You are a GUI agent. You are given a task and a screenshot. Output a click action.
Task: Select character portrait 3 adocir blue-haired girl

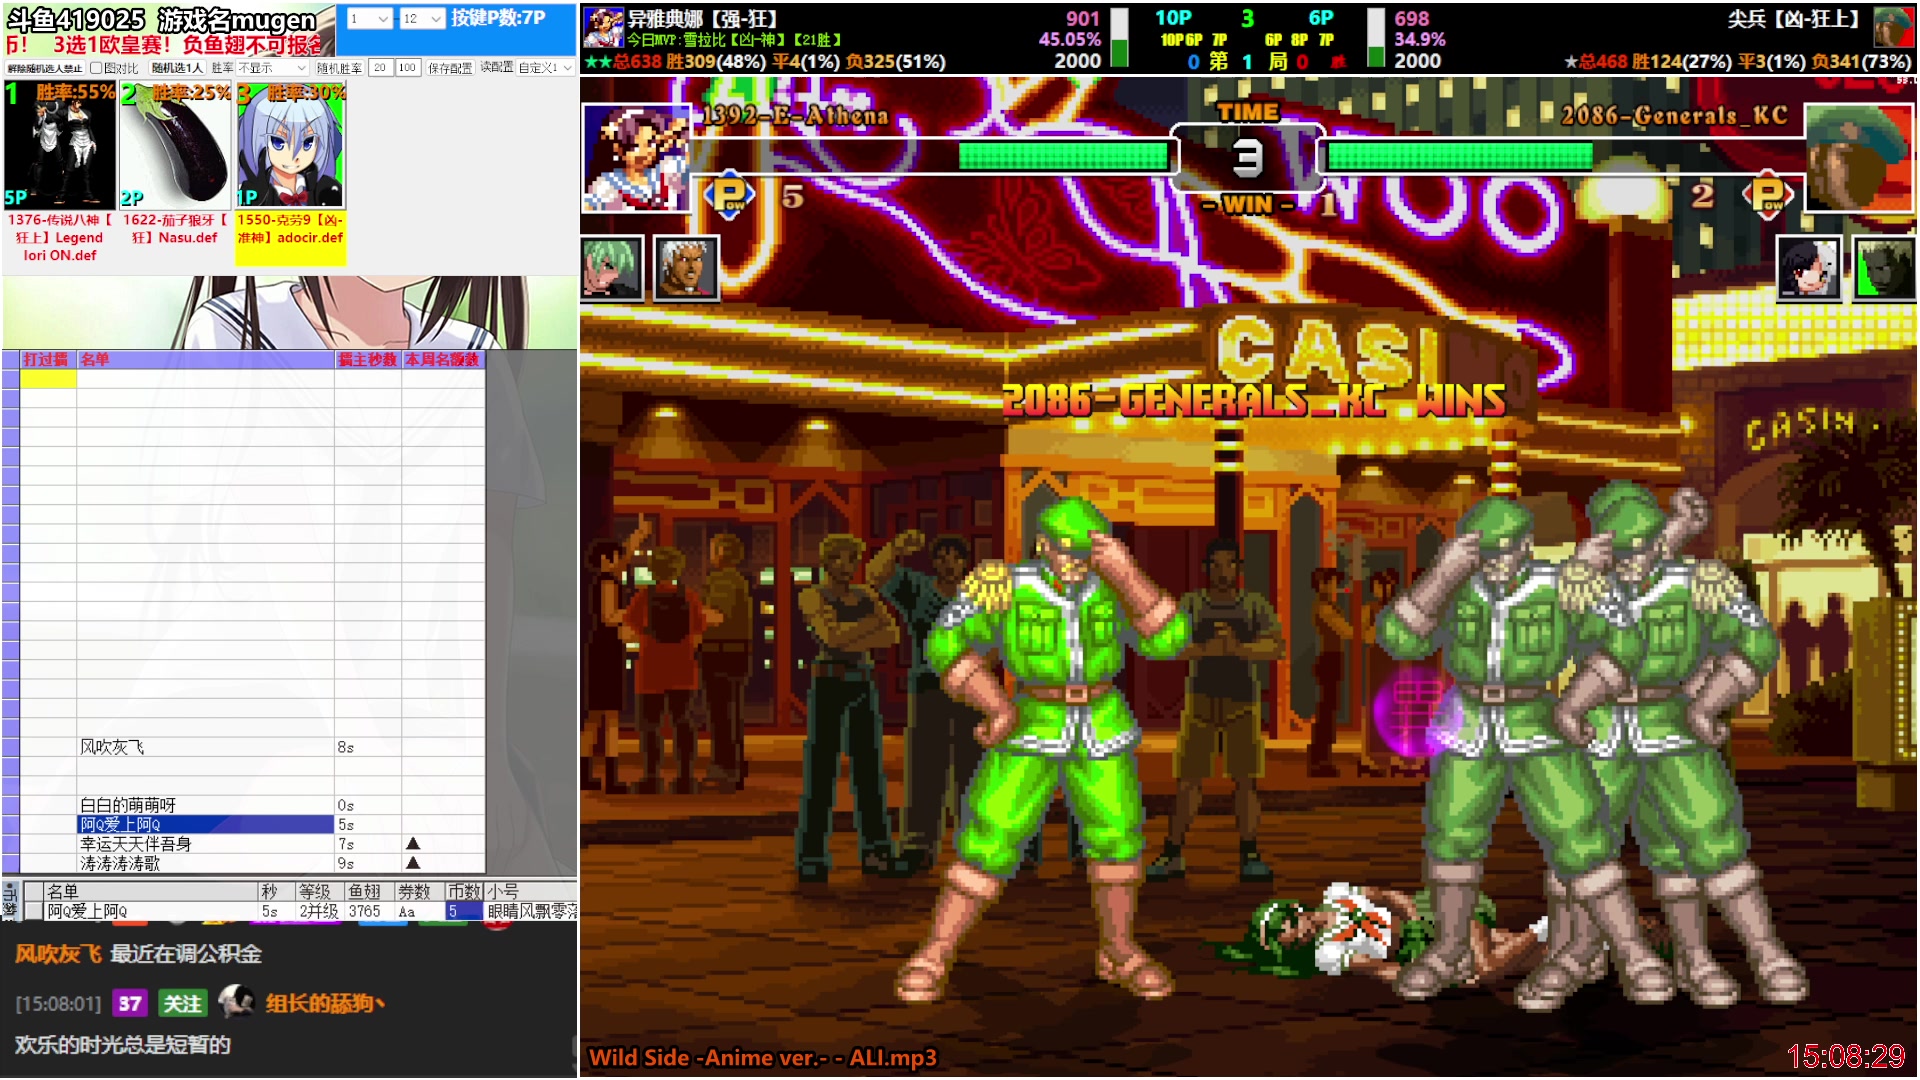coord(291,146)
